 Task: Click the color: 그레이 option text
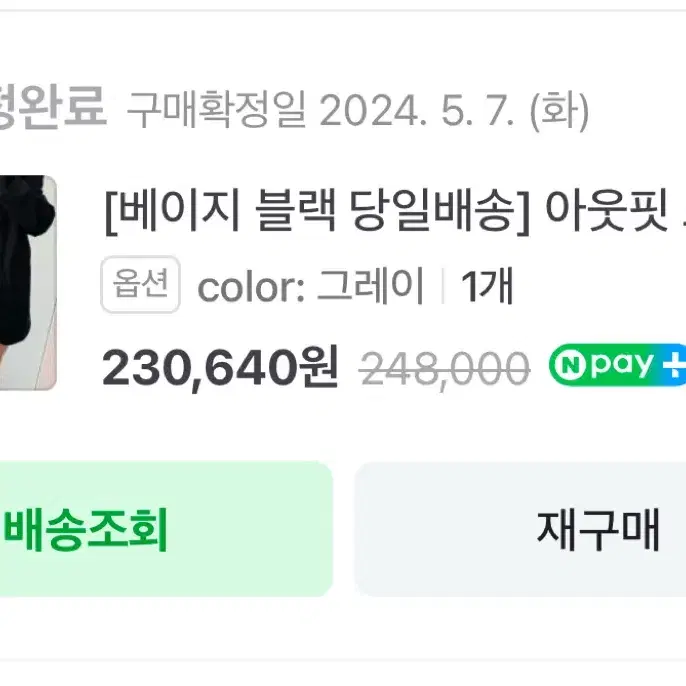[310, 286]
